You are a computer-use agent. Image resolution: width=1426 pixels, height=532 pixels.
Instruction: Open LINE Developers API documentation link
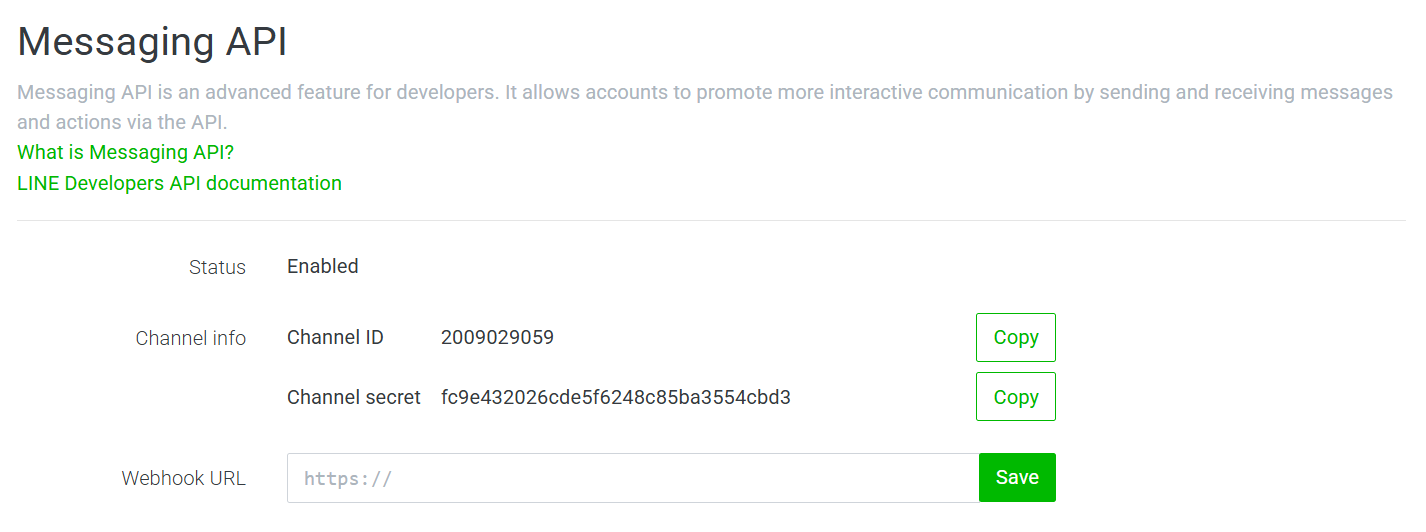click(x=179, y=183)
